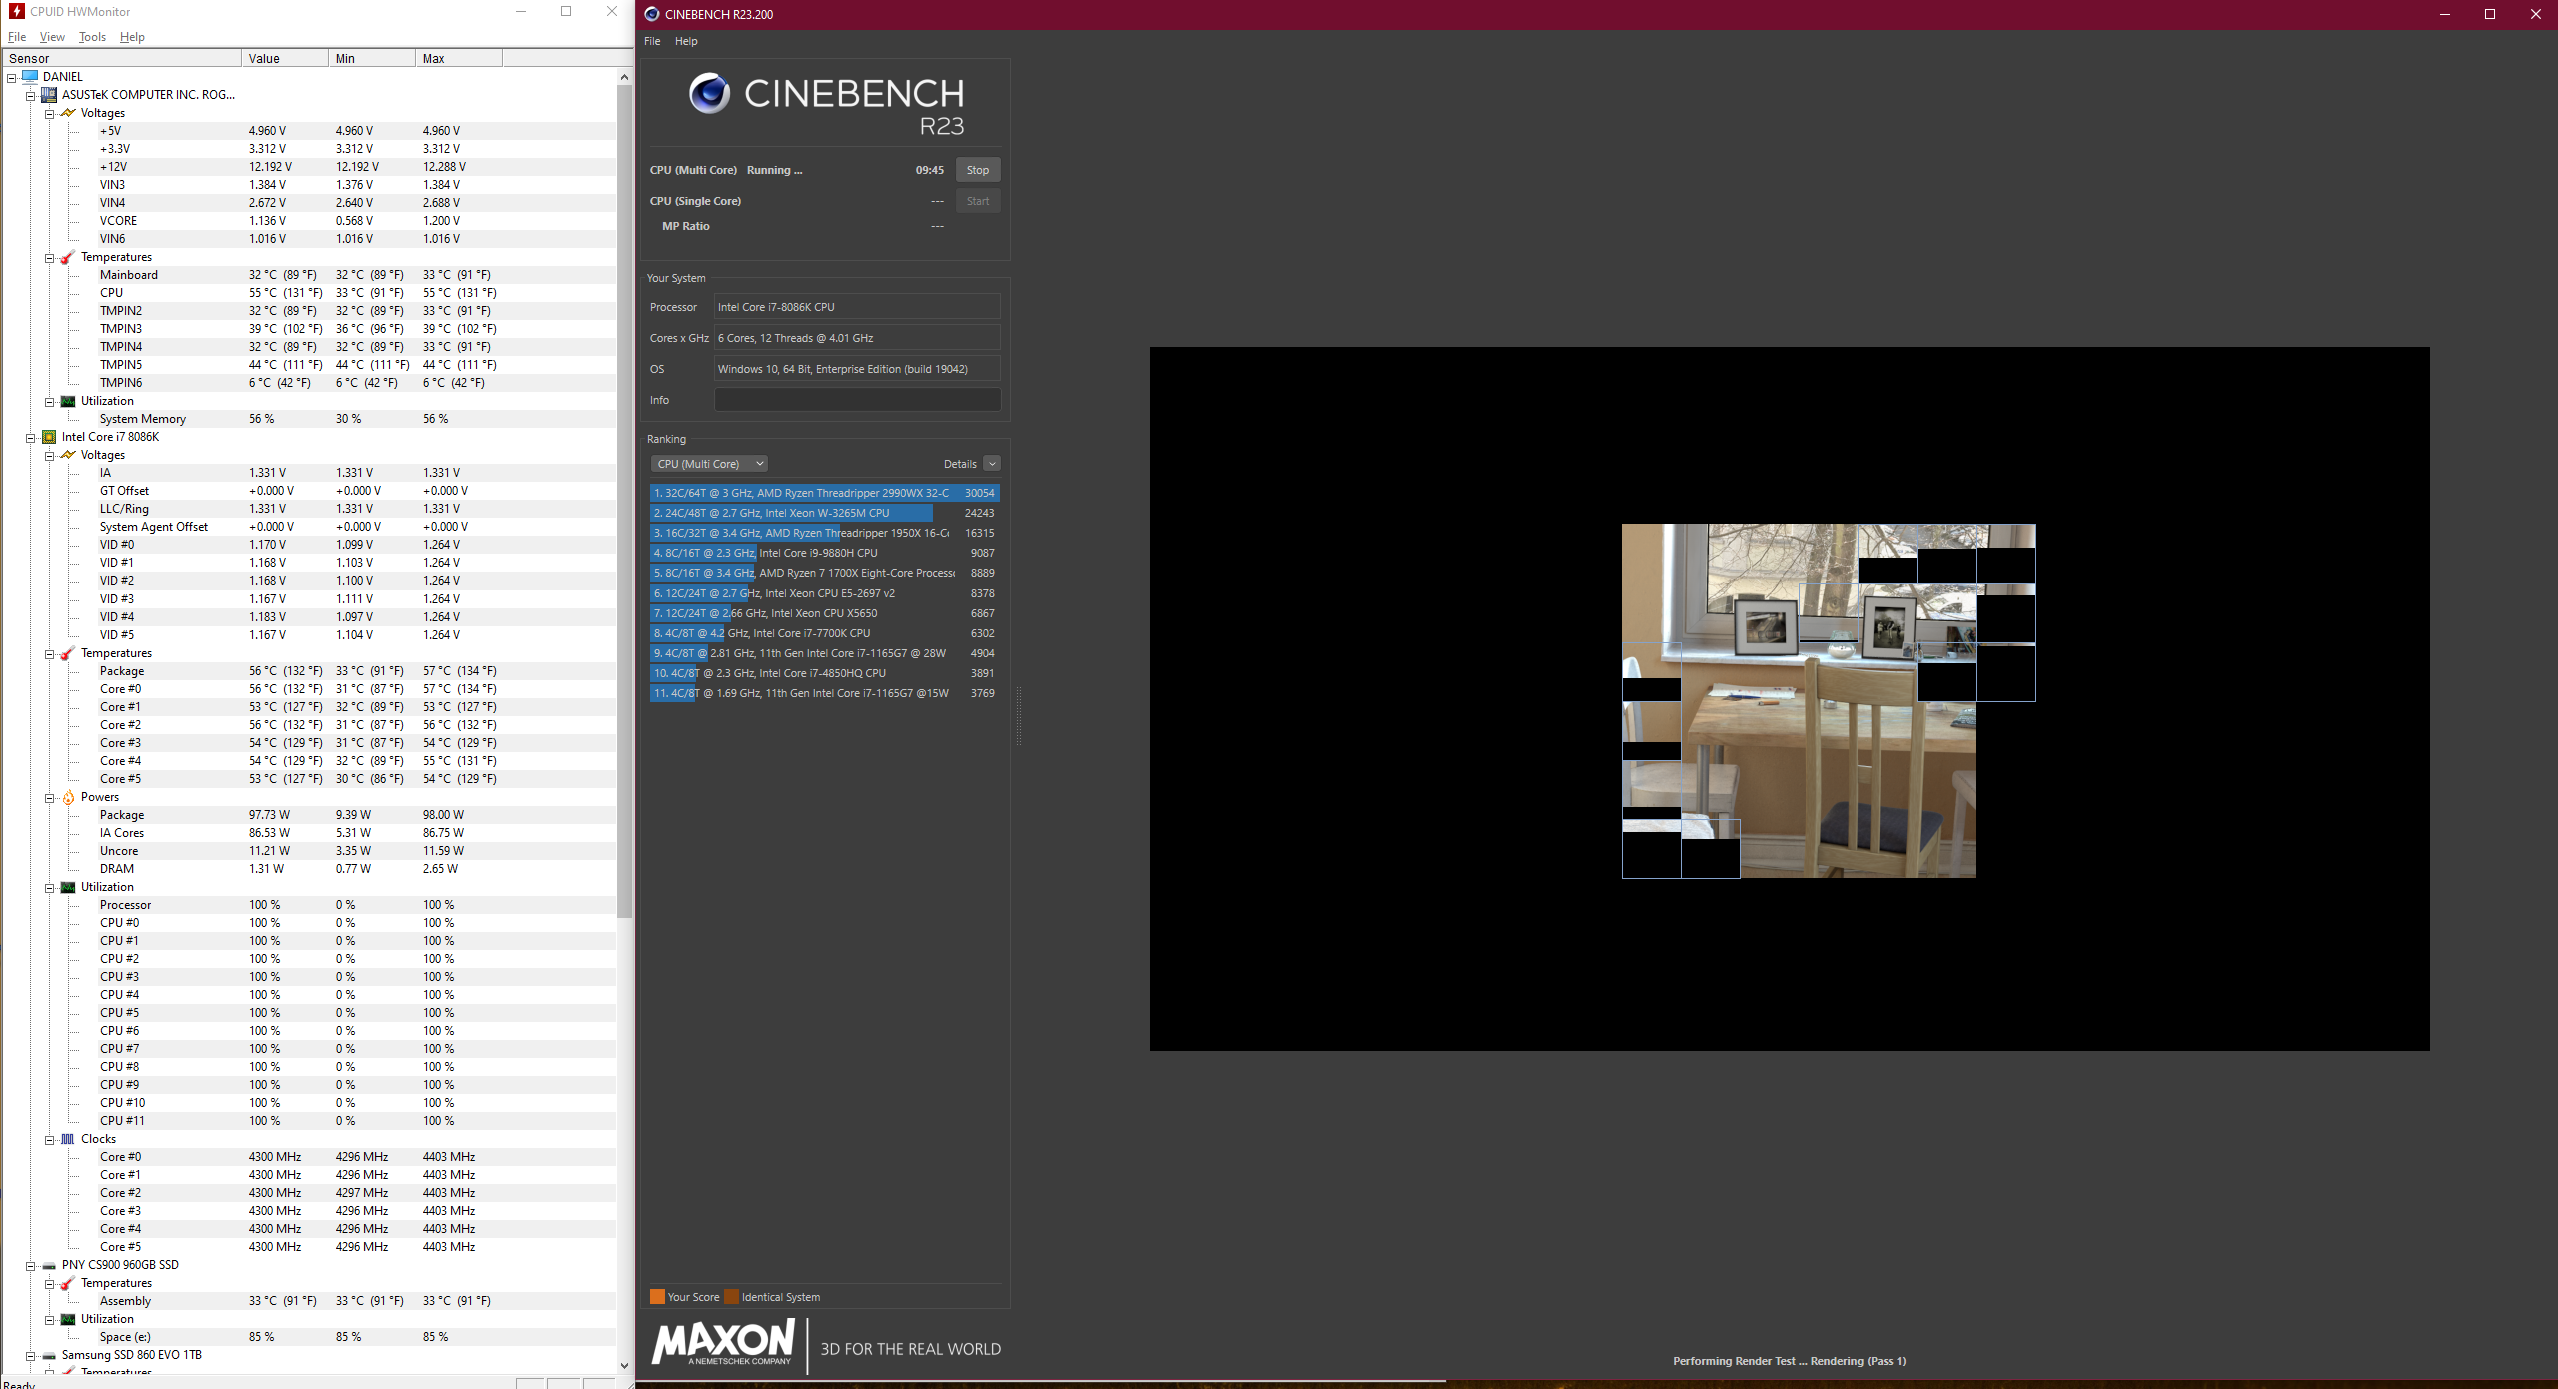2558x1389 pixels.
Task: Click the Intel Core i7 8086K processor icon
Action: 49,437
